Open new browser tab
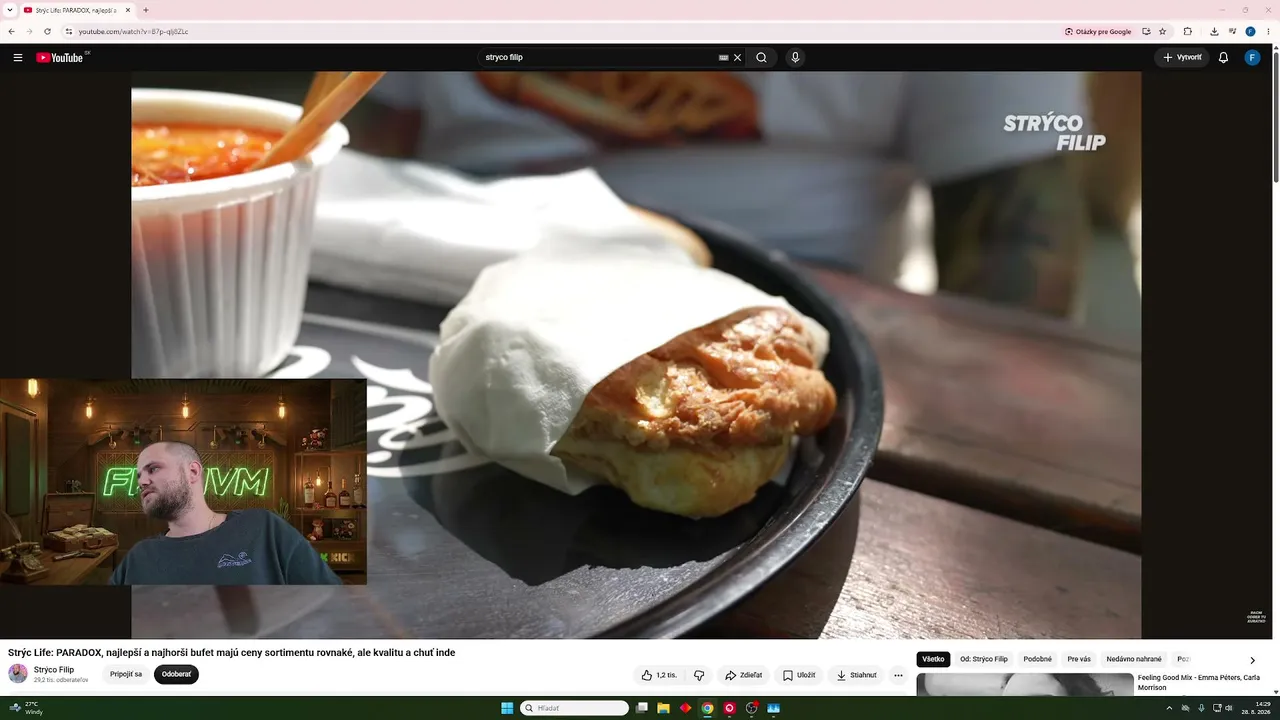Screen dimensions: 1280x720 pyautogui.click(x=146, y=10)
